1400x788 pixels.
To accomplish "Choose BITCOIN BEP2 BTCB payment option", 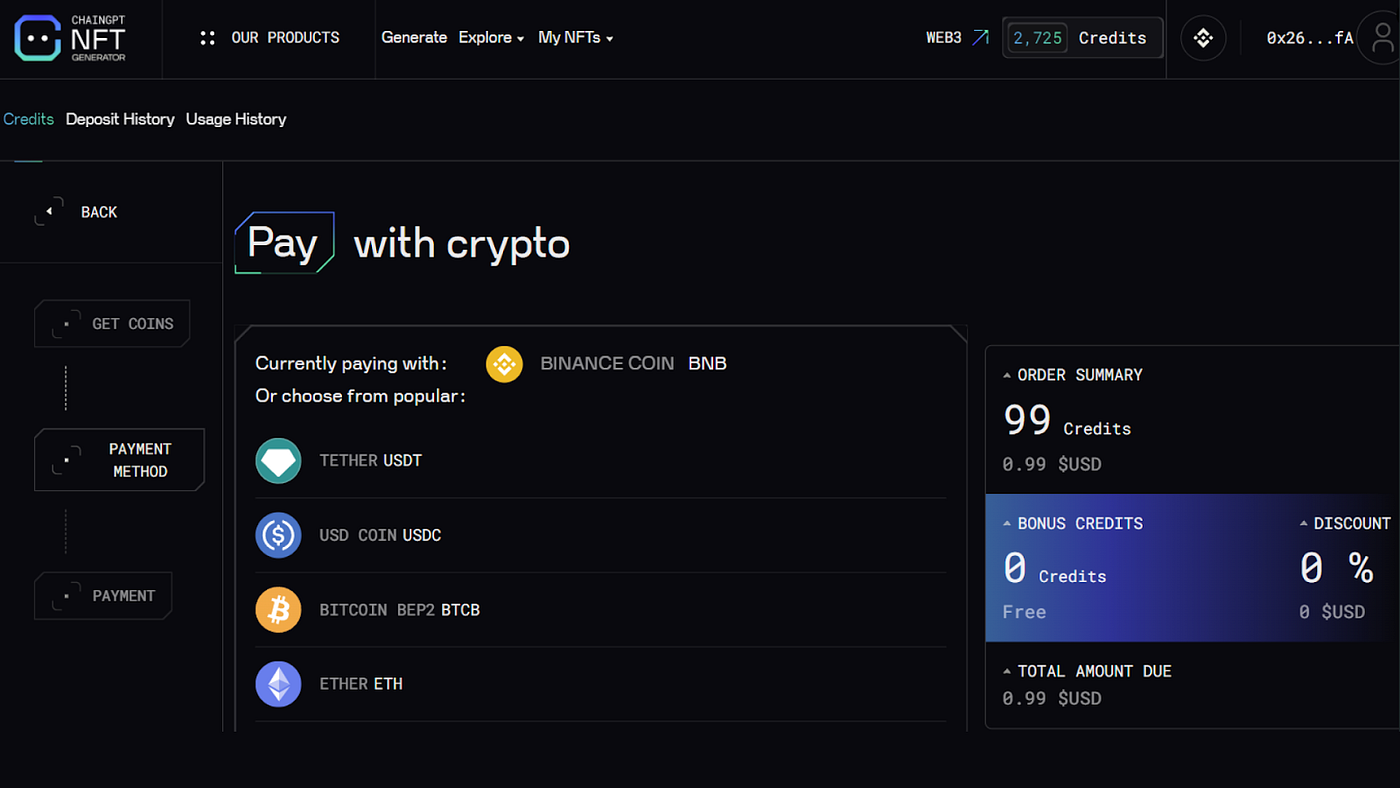I will pos(600,610).
